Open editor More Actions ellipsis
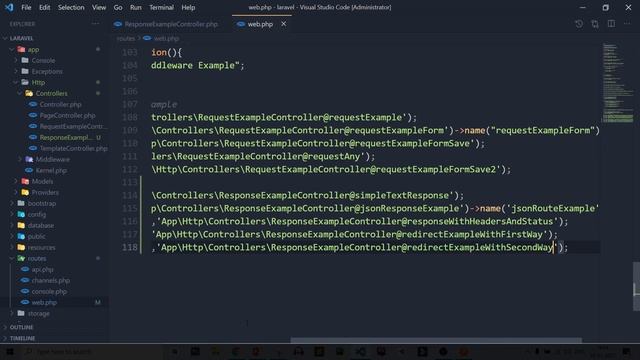The height and width of the screenshot is (360, 640). pos(627,24)
